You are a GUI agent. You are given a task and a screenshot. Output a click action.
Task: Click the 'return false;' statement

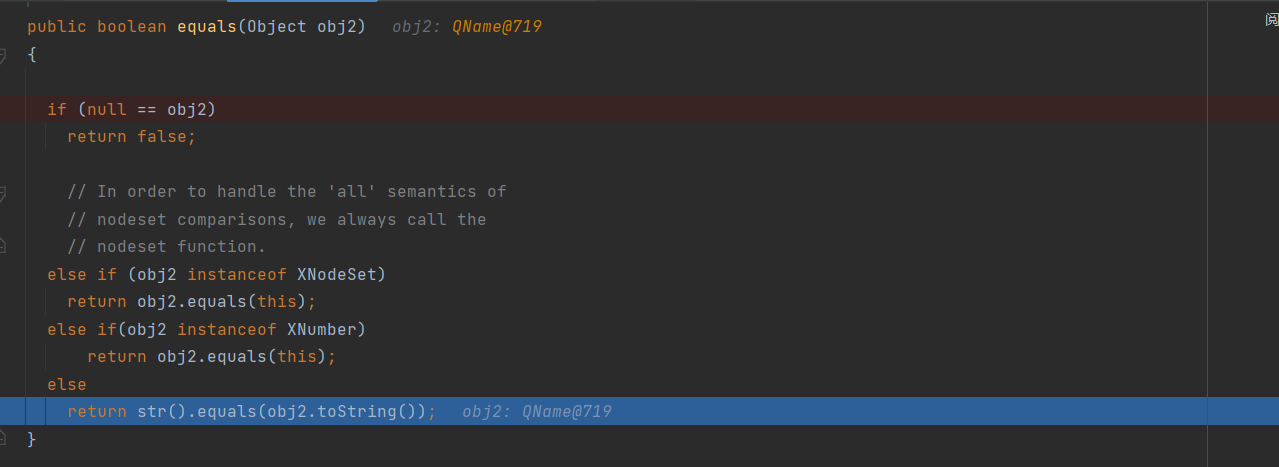131,136
